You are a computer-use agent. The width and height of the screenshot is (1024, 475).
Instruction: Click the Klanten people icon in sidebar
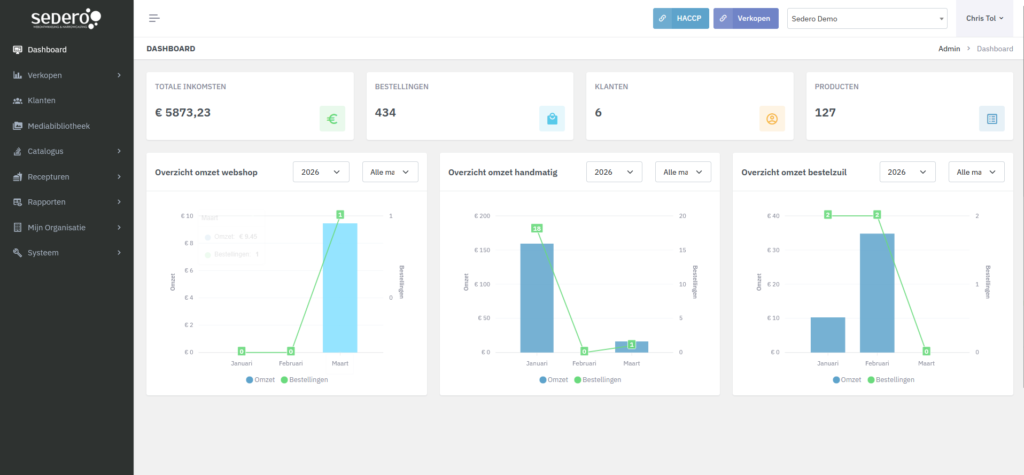click(x=18, y=100)
